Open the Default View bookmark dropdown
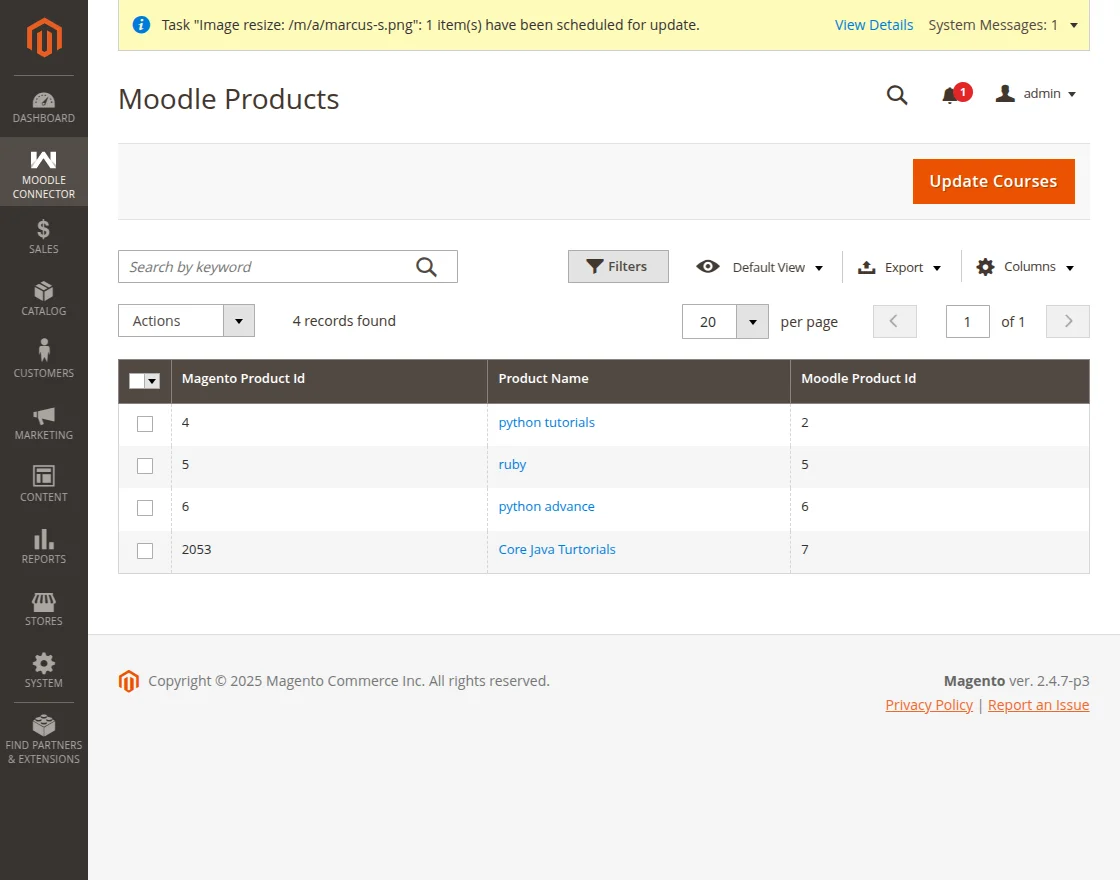The height and width of the screenshot is (880, 1120). click(760, 267)
